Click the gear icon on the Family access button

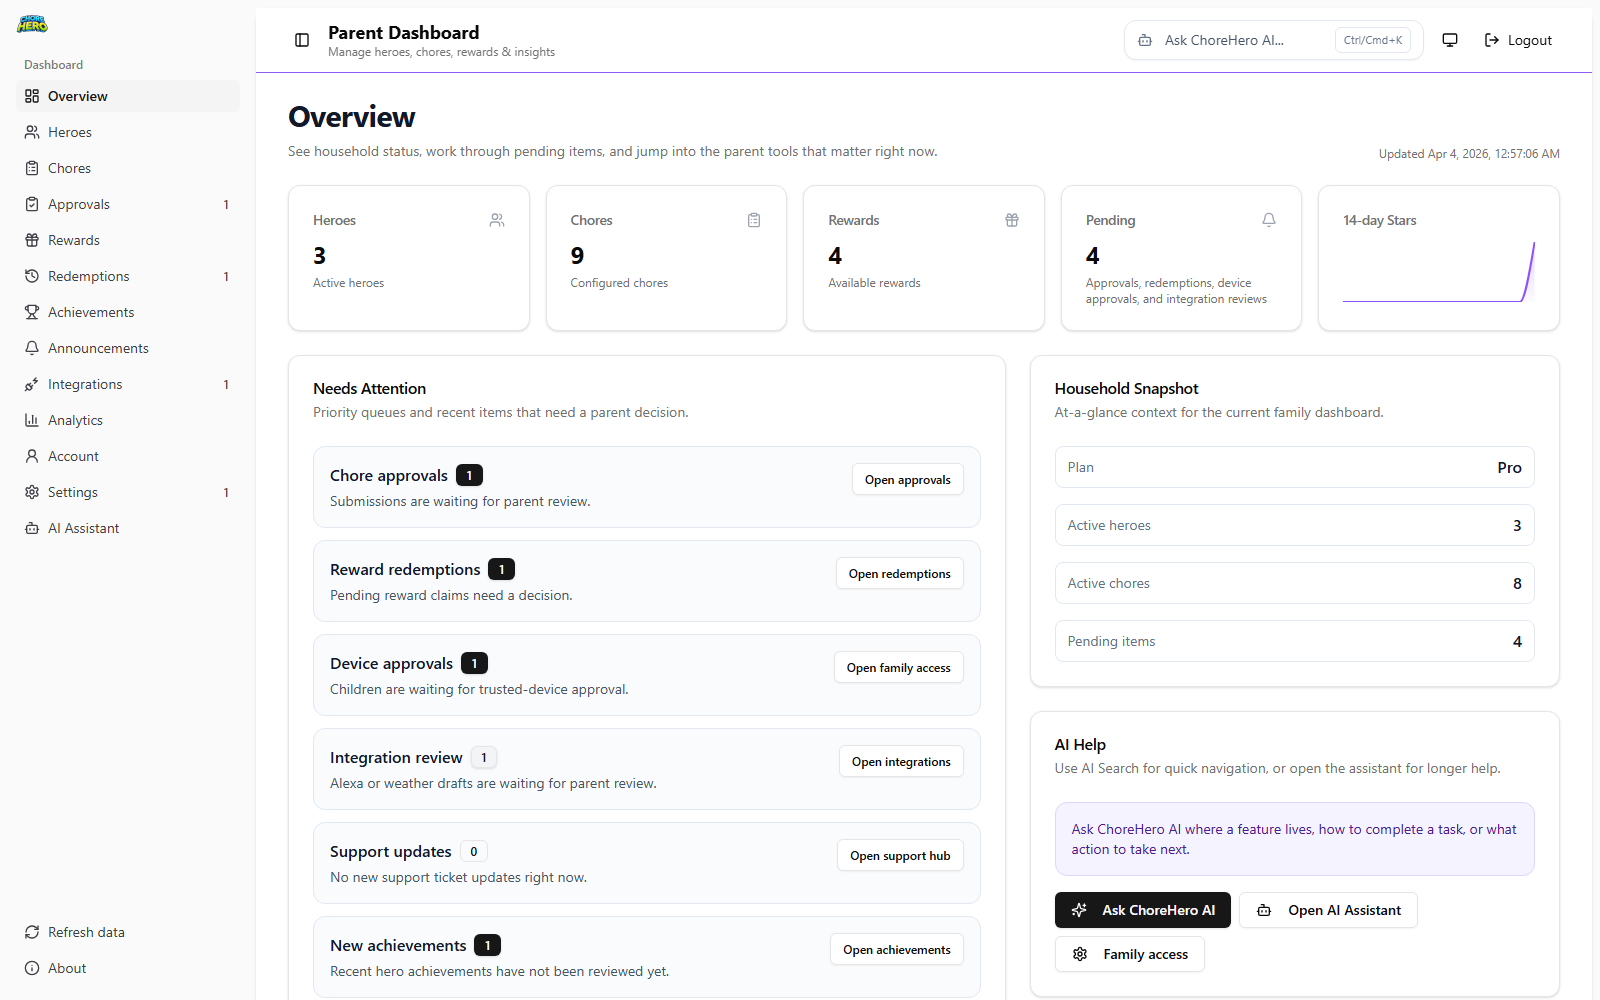[1080, 954]
